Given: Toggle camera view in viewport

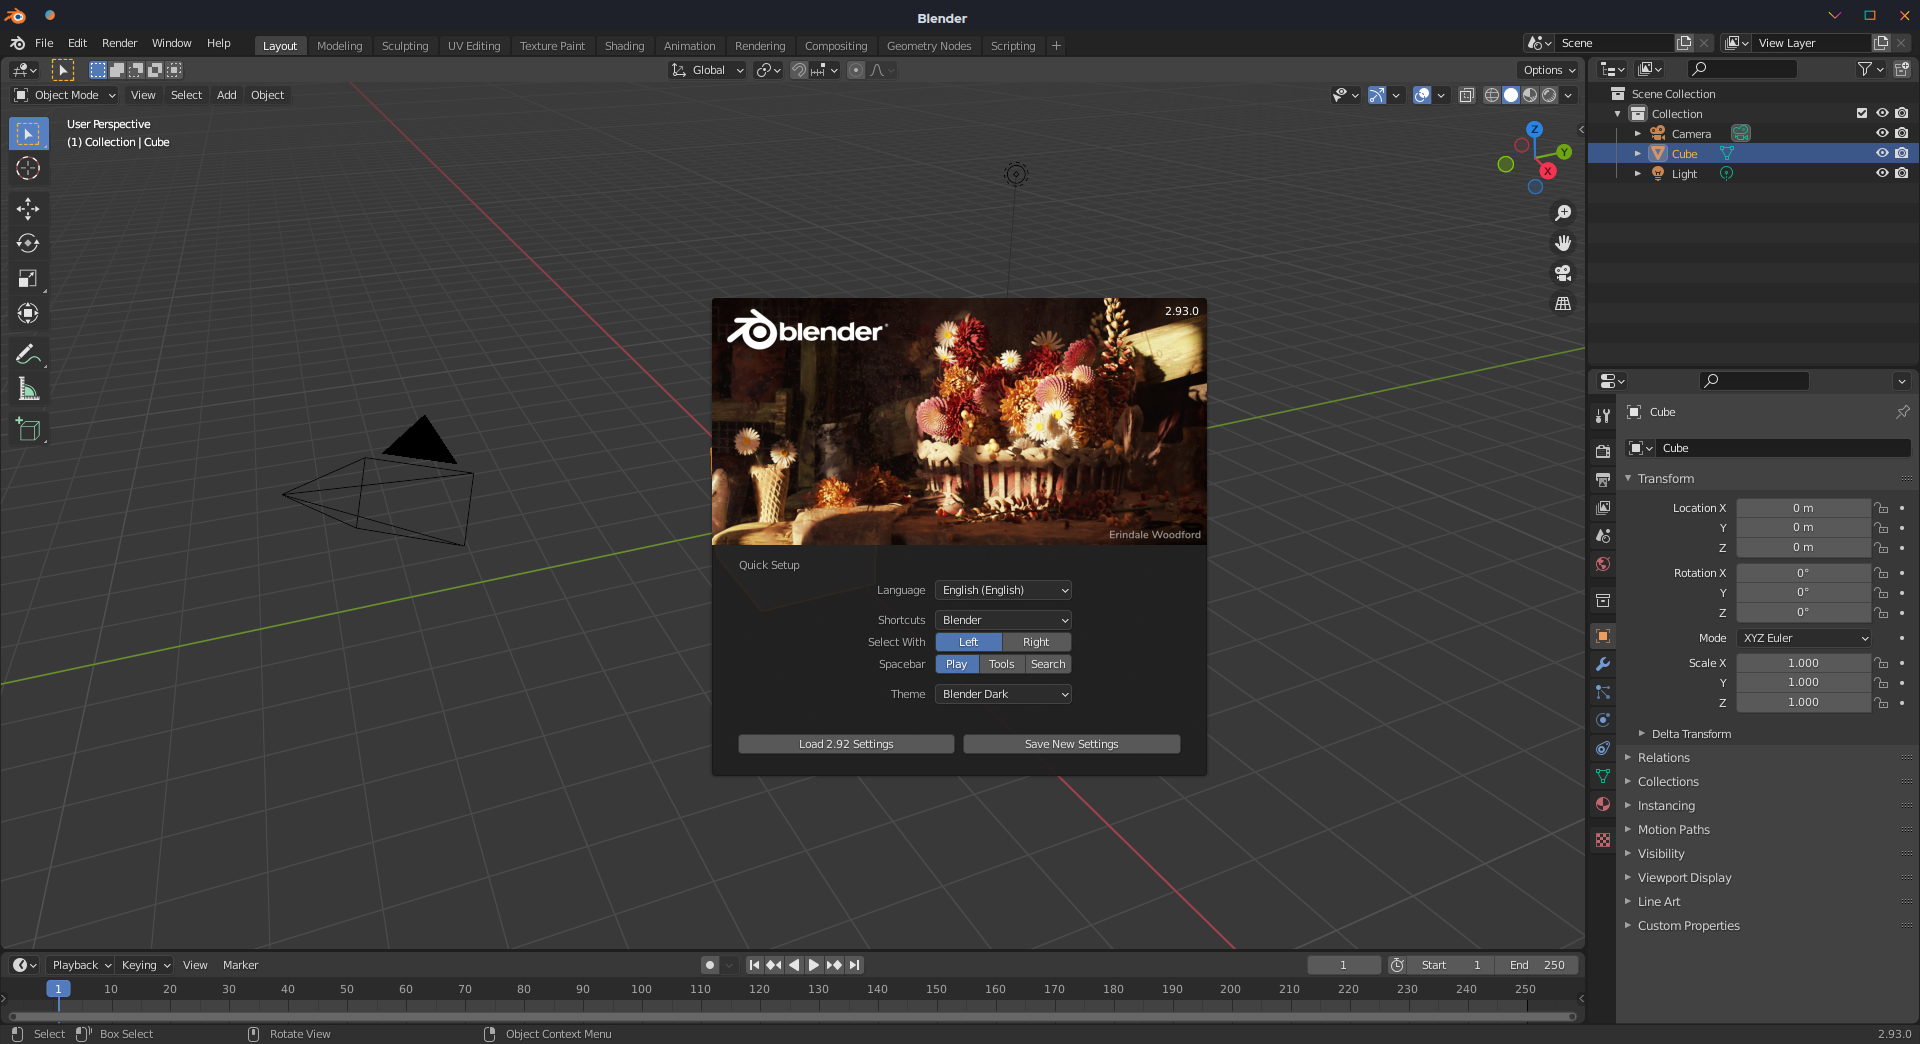Looking at the screenshot, I should pyautogui.click(x=1563, y=273).
